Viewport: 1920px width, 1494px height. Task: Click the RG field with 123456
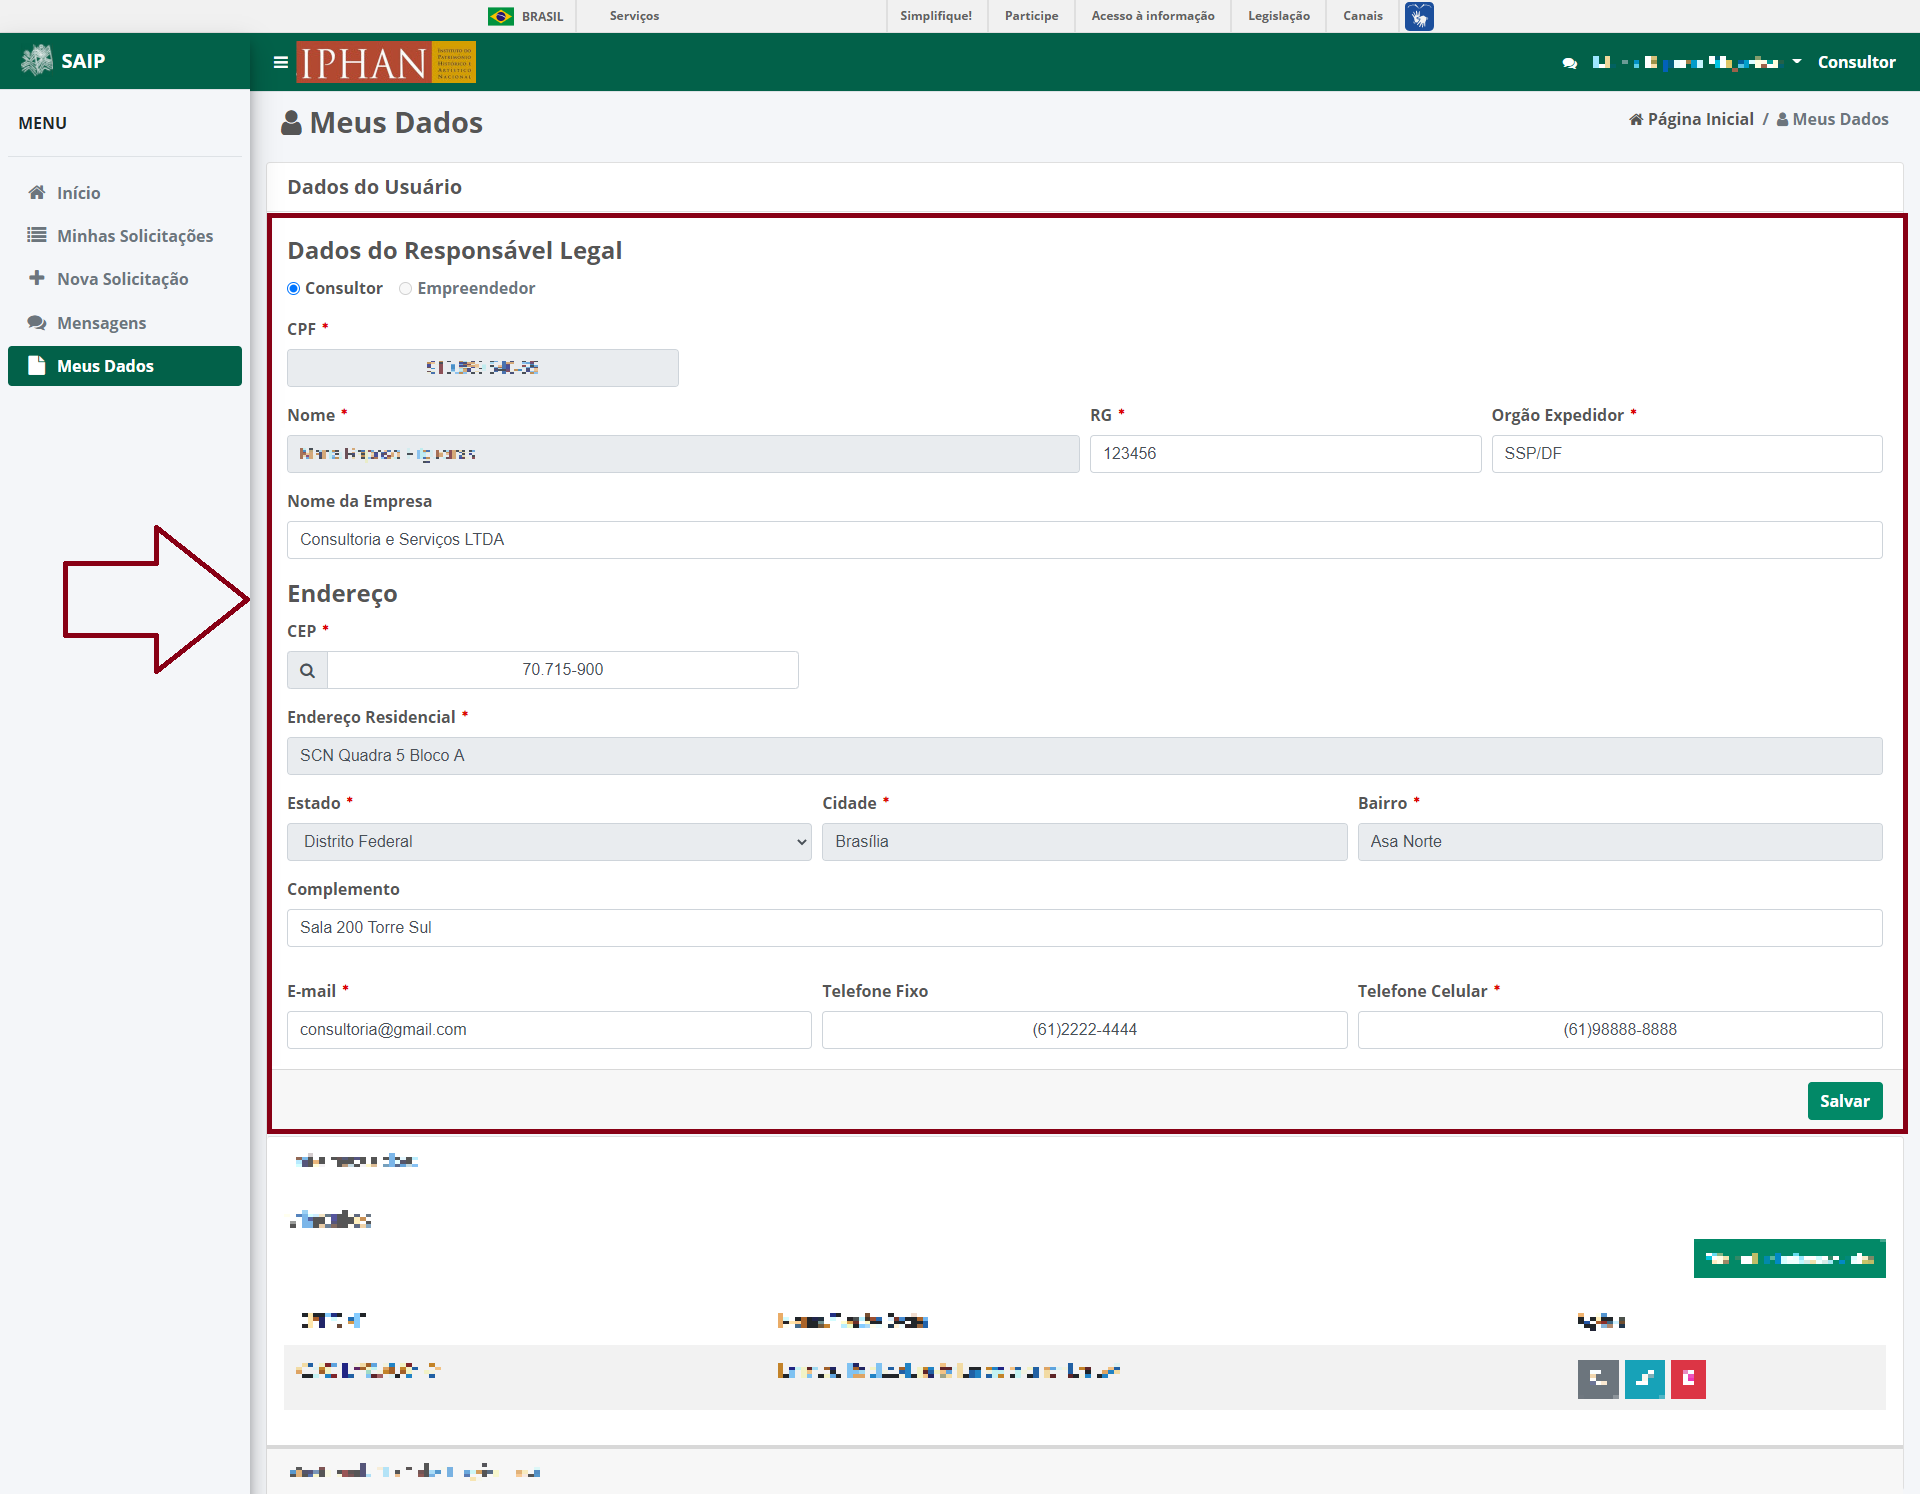pyautogui.click(x=1285, y=454)
